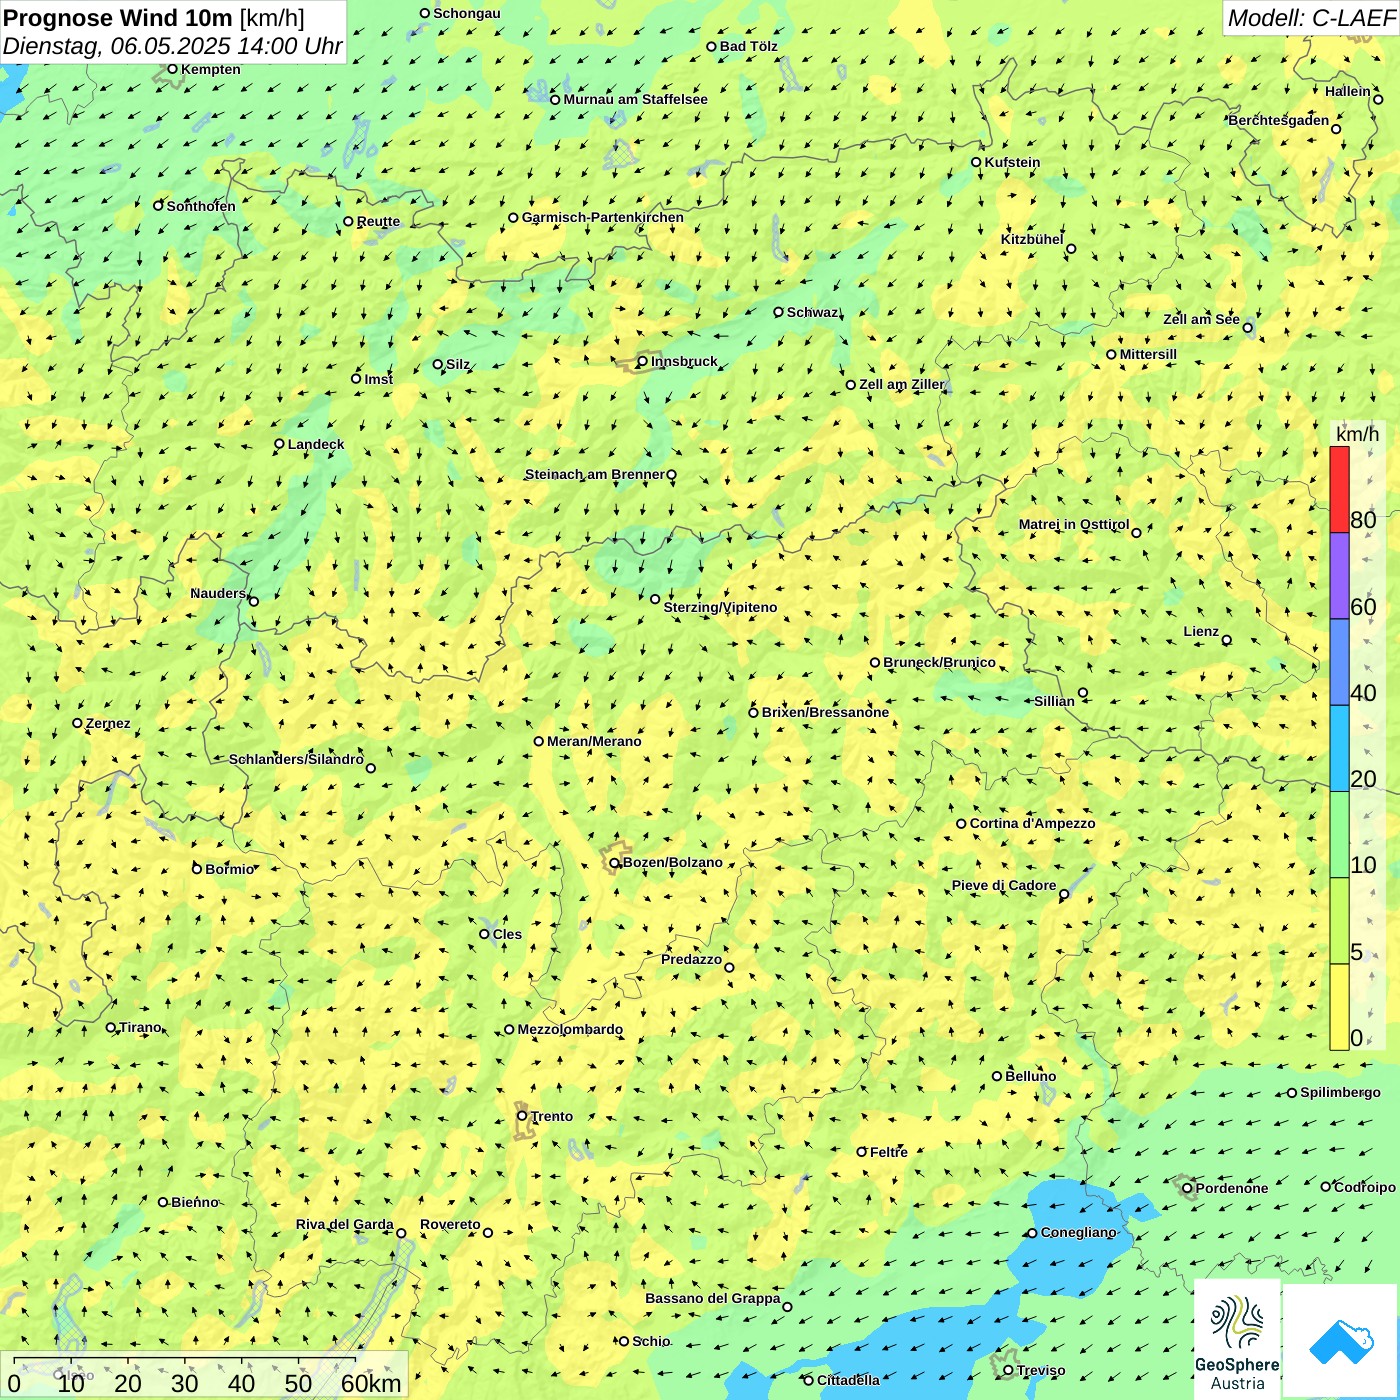Click the Sonthofen marker circle
The width and height of the screenshot is (1400, 1400).
[x=158, y=205]
